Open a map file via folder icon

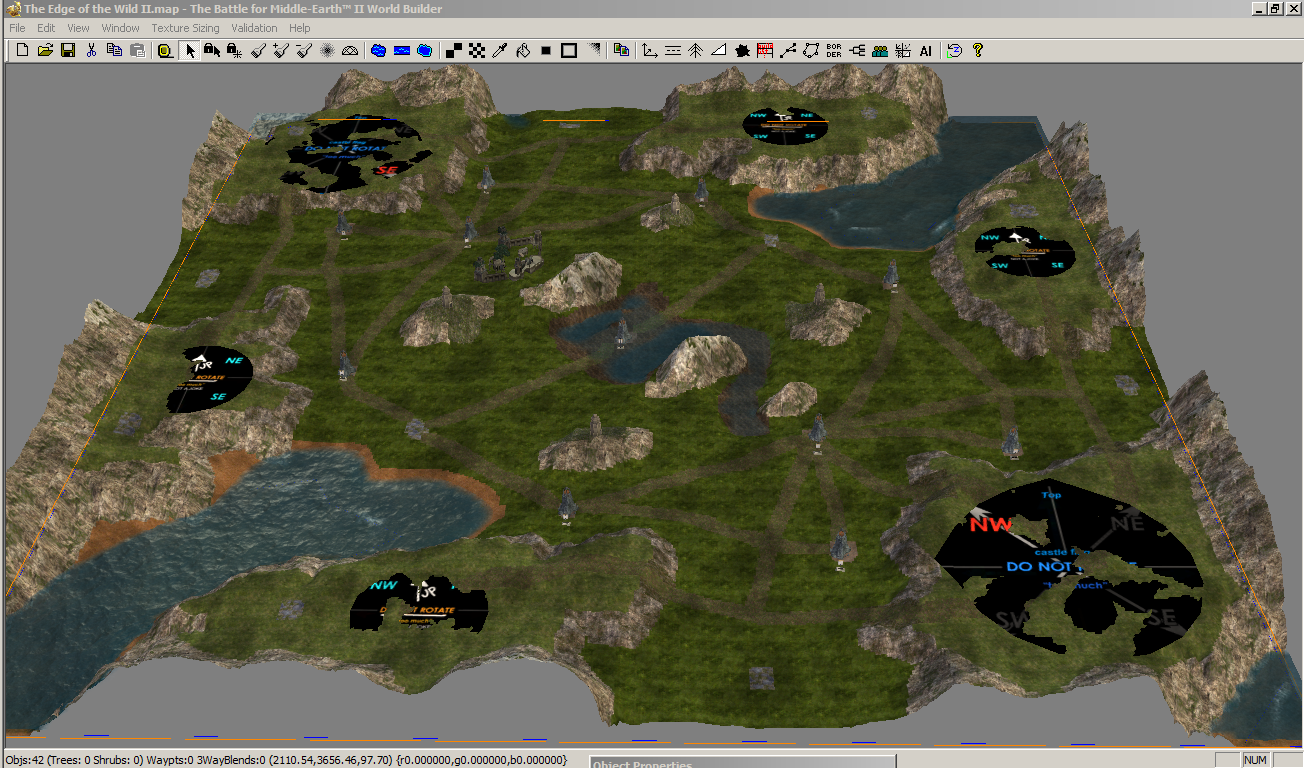coord(45,50)
